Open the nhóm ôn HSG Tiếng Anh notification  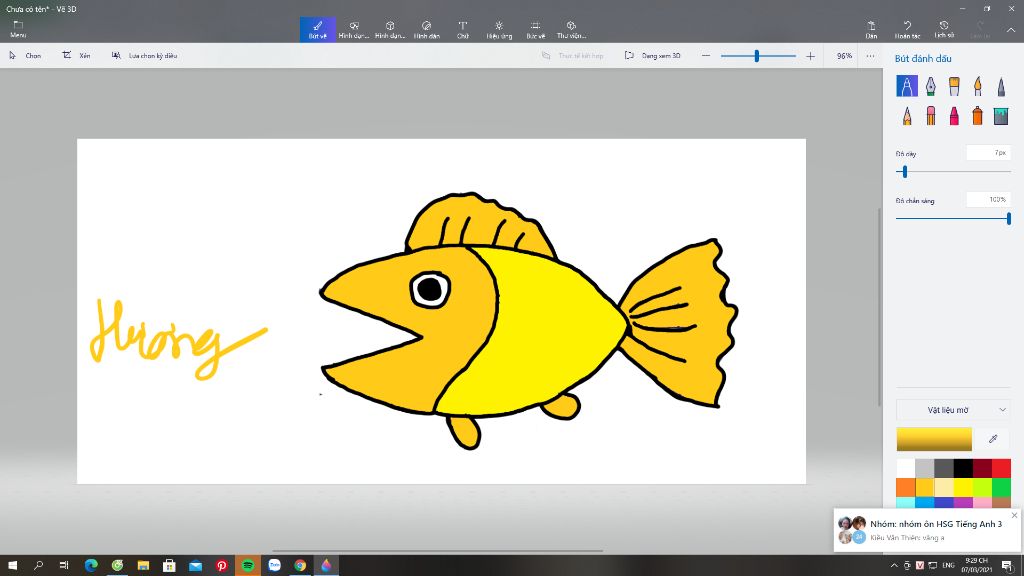point(928,530)
